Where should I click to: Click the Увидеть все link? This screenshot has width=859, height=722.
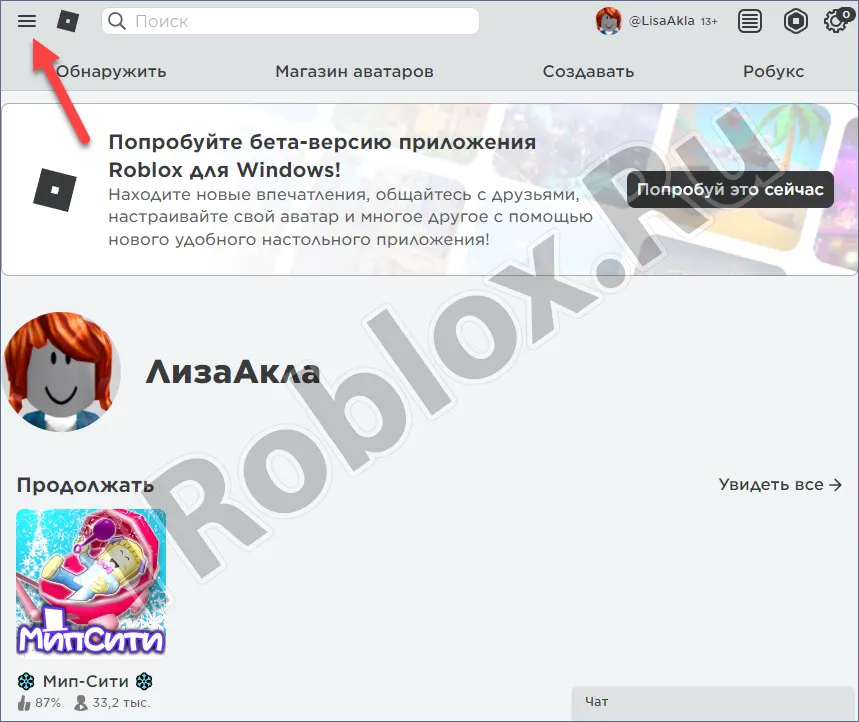click(x=780, y=485)
